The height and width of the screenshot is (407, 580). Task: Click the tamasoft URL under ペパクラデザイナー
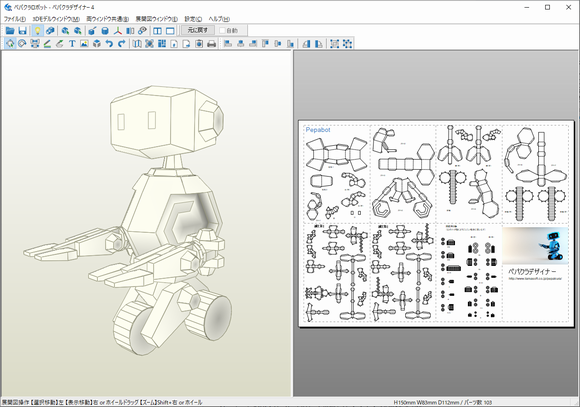tap(535, 279)
